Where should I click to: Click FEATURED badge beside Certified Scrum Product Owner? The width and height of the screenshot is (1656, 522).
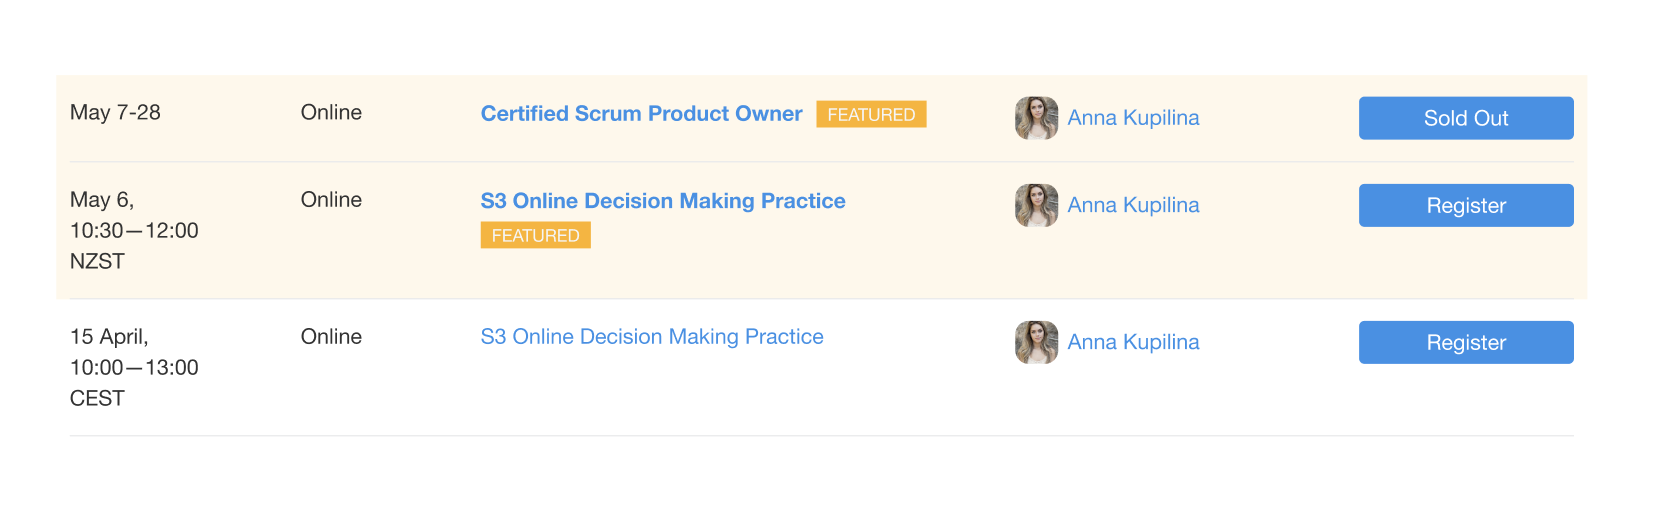871,114
